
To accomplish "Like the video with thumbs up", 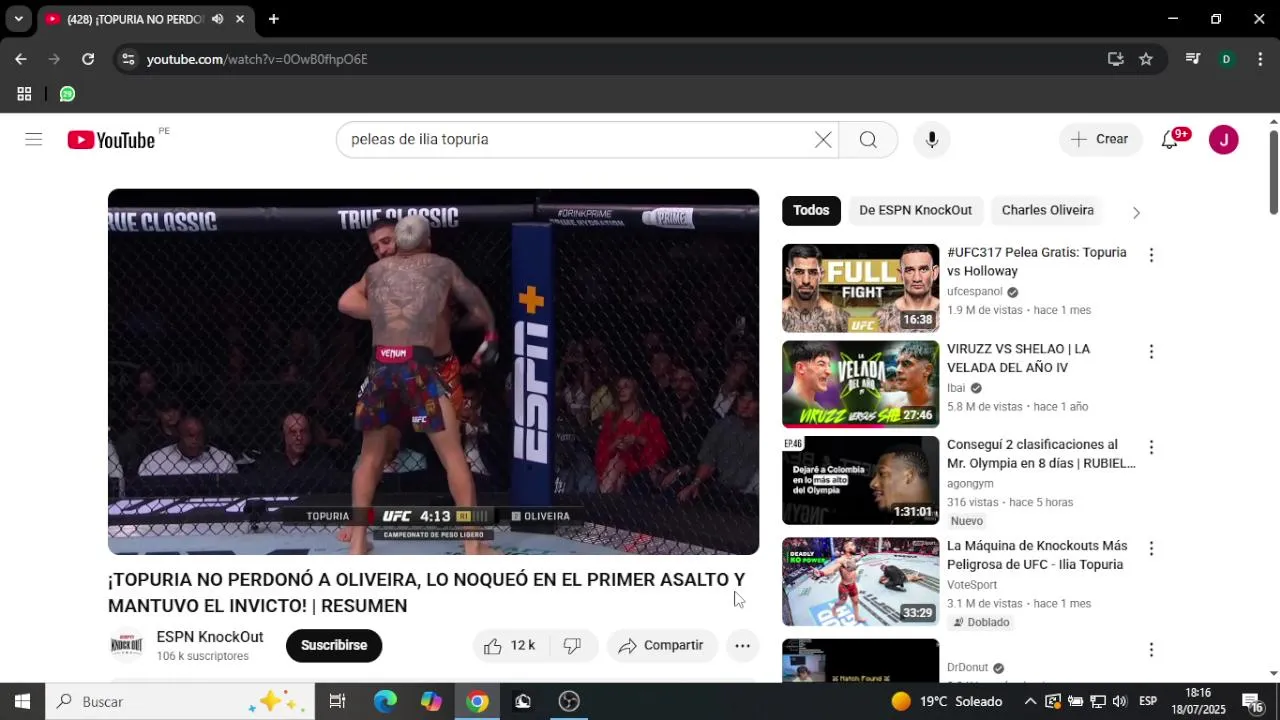I will pyautogui.click(x=510, y=646).
